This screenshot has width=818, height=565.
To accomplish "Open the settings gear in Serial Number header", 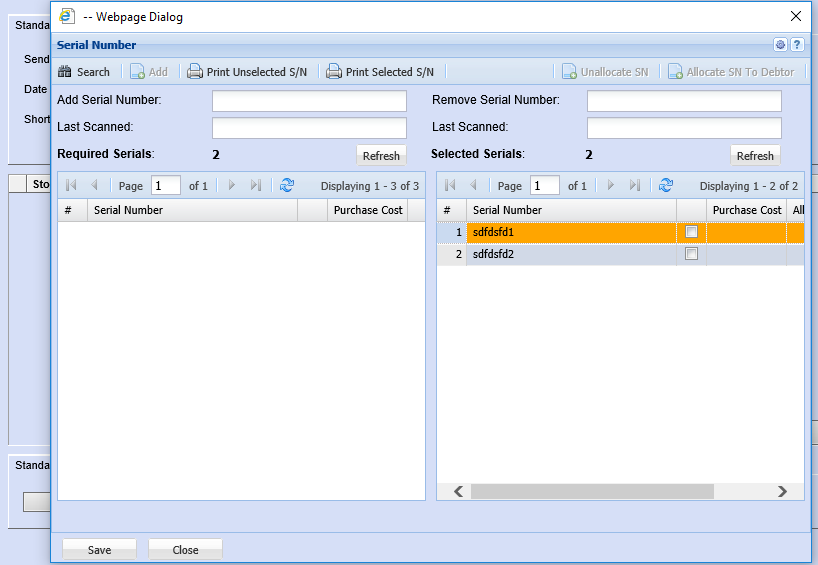I will pos(780,45).
